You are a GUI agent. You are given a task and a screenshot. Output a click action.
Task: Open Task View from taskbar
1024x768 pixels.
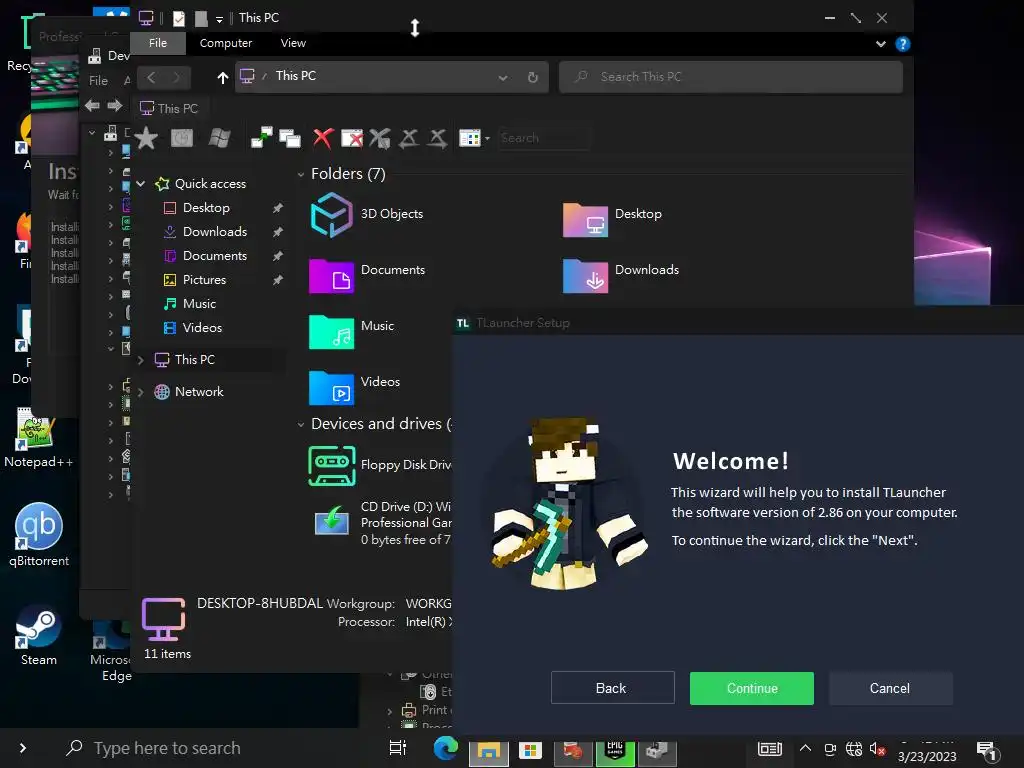pyautogui.click(x=398, y=748)
